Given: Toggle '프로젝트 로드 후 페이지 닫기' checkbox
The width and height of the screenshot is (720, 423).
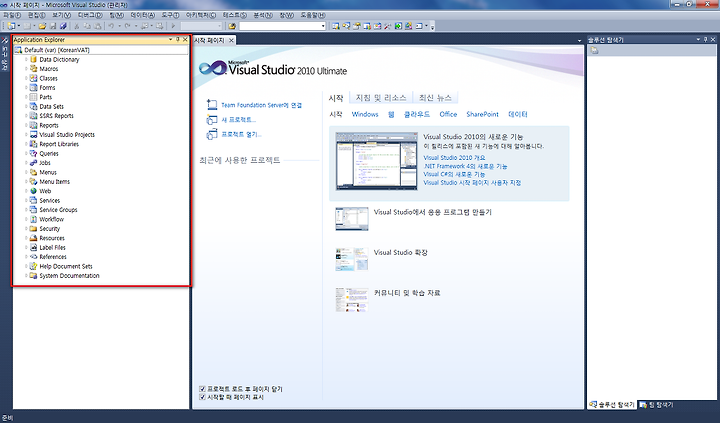Looking at the screenshot, I should coord(202,389).
